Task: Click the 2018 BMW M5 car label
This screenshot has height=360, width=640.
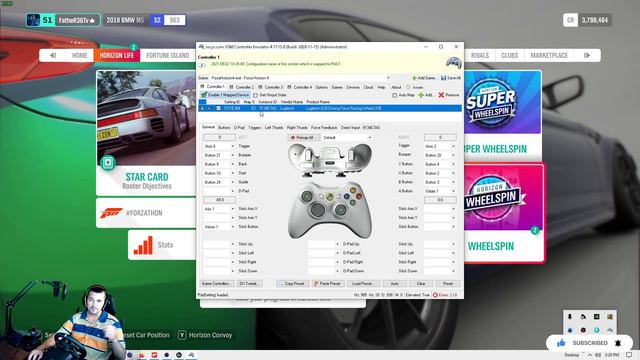Action: coord(125,20)
